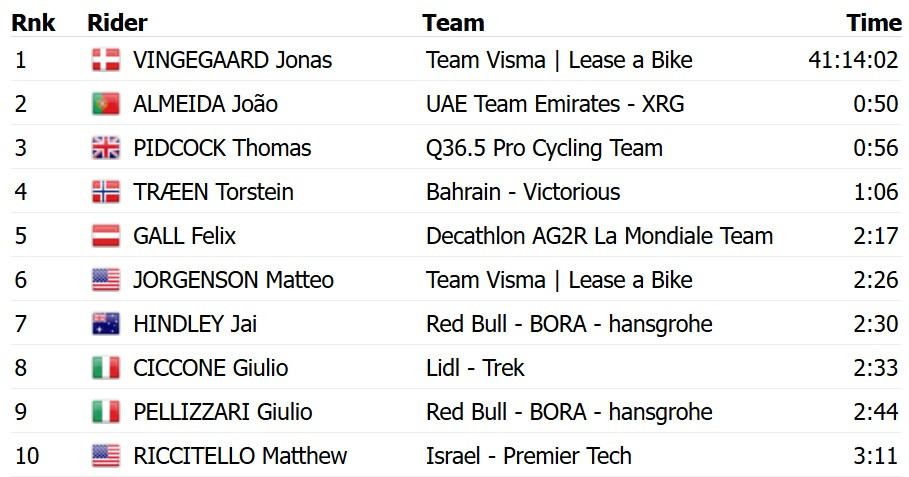This screenshot has width=909, height=477.
Task: Sort by the Time column header
Action: pyautogui.click(x=874, y=23)
